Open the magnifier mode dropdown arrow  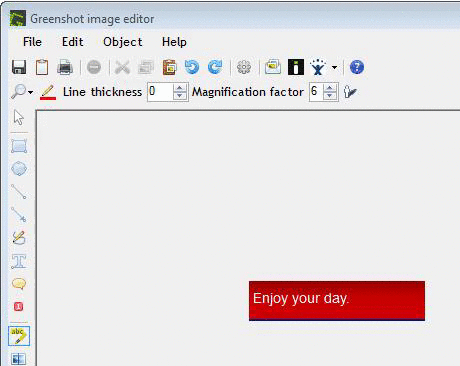30,92
